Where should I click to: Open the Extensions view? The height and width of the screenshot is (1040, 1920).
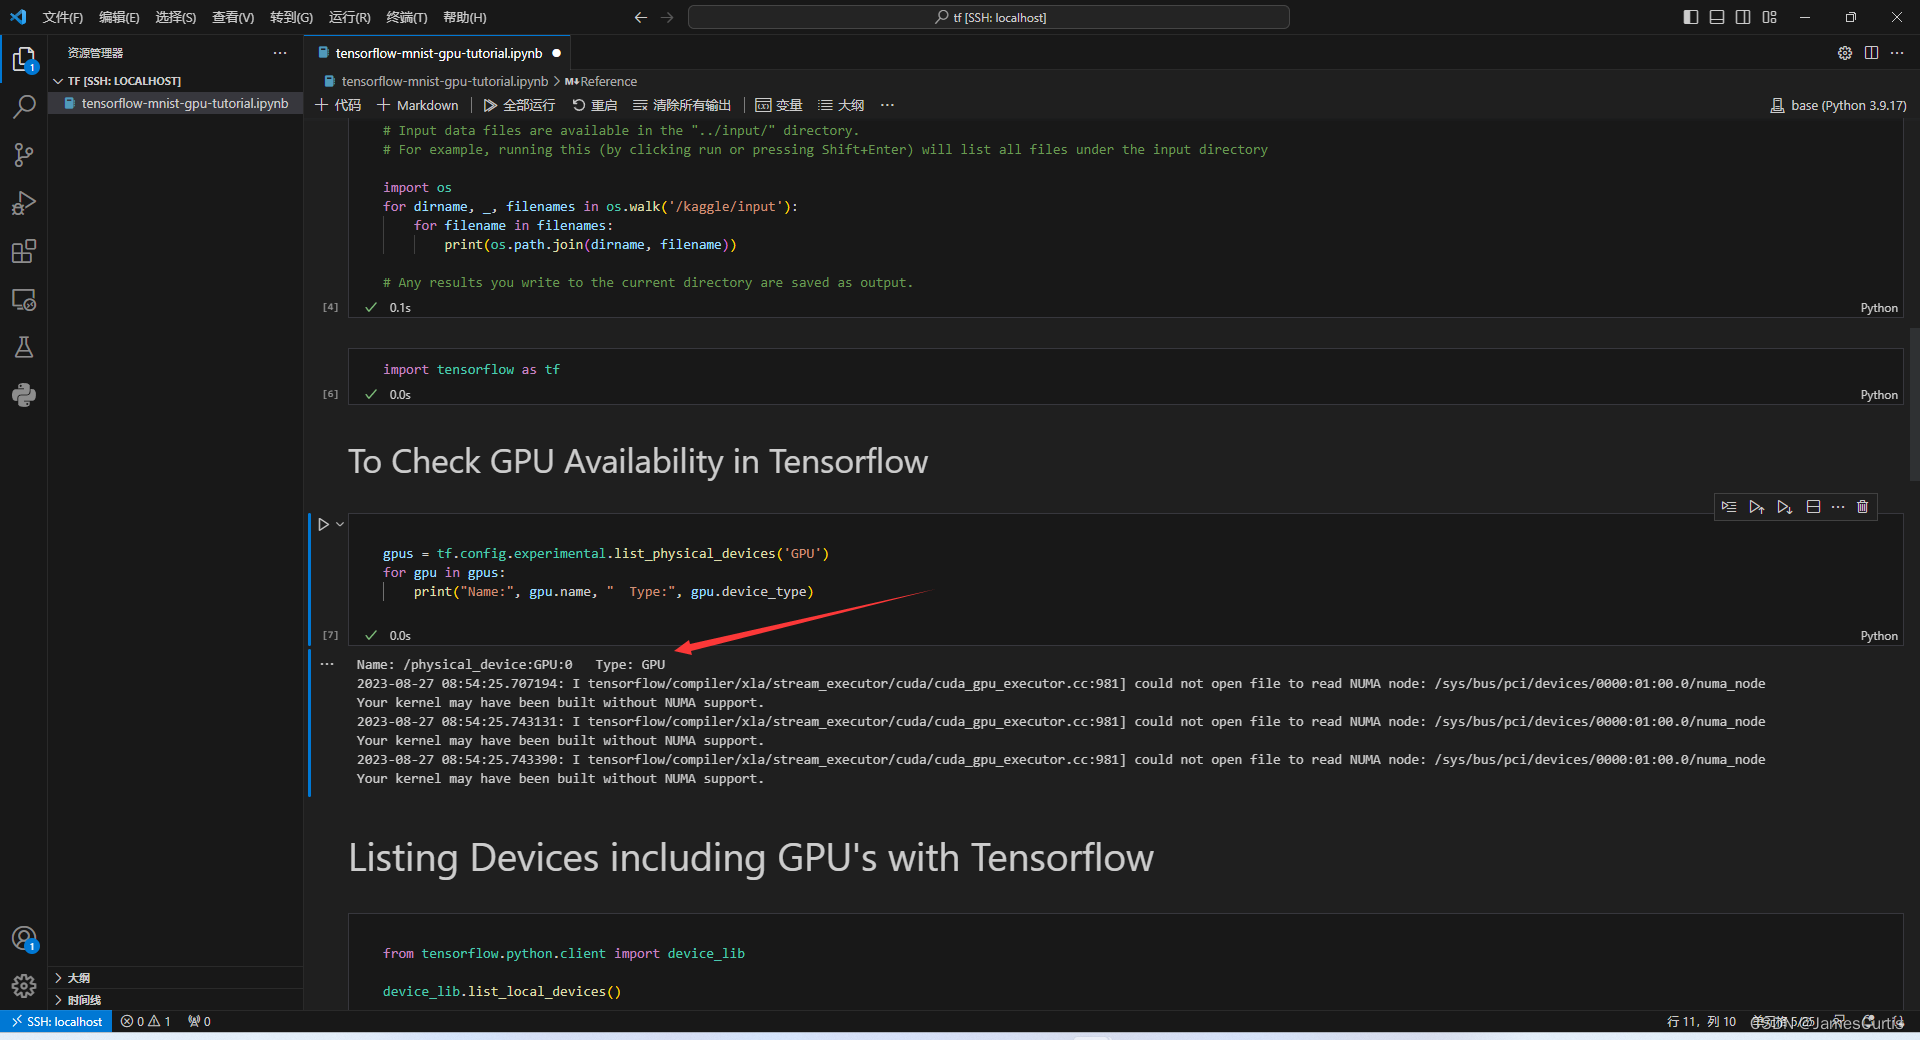coord(24,251)
